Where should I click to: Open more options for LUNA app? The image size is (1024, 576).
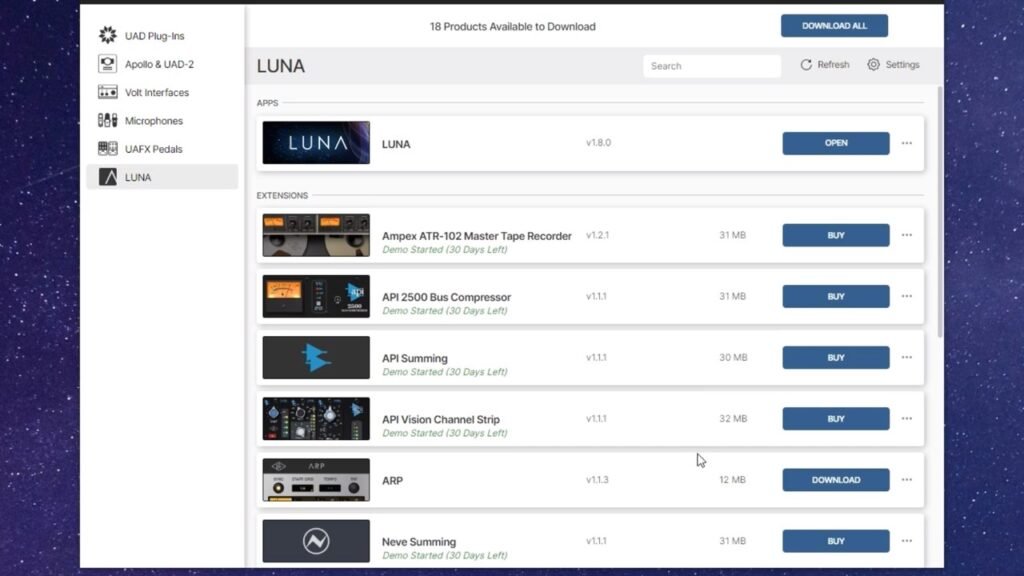pyautogui.click(x=906, y=143)
